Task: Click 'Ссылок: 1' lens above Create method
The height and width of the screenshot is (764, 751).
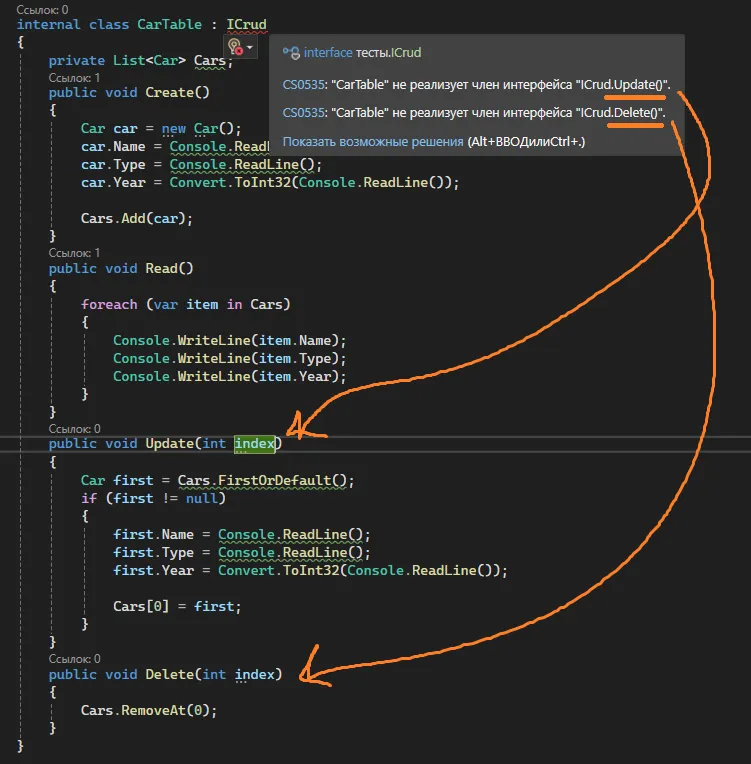Action: coord(74,78)
